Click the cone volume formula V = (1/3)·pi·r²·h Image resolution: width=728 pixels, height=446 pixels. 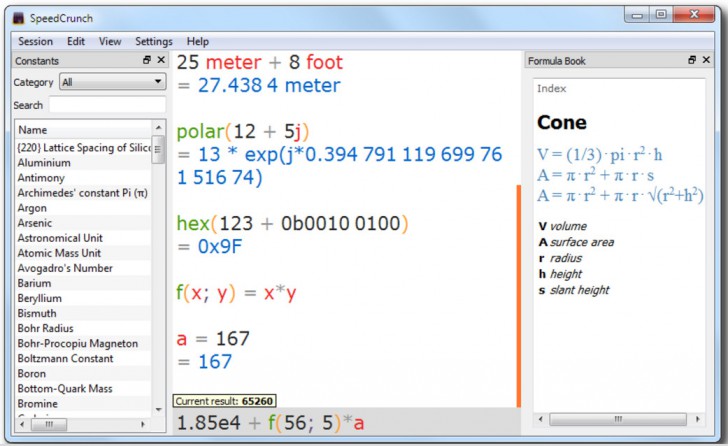click(x=599, y=155)
